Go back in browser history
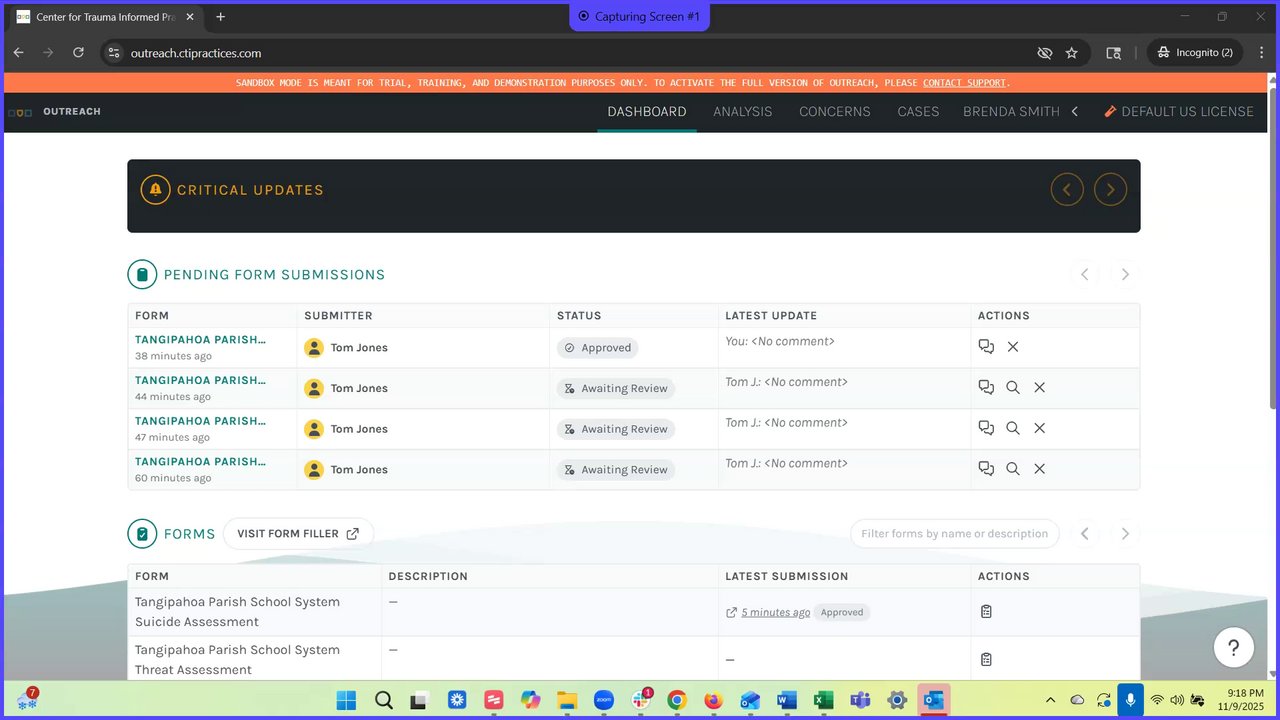Screen dimensions: 1280x720 point(18,53)
